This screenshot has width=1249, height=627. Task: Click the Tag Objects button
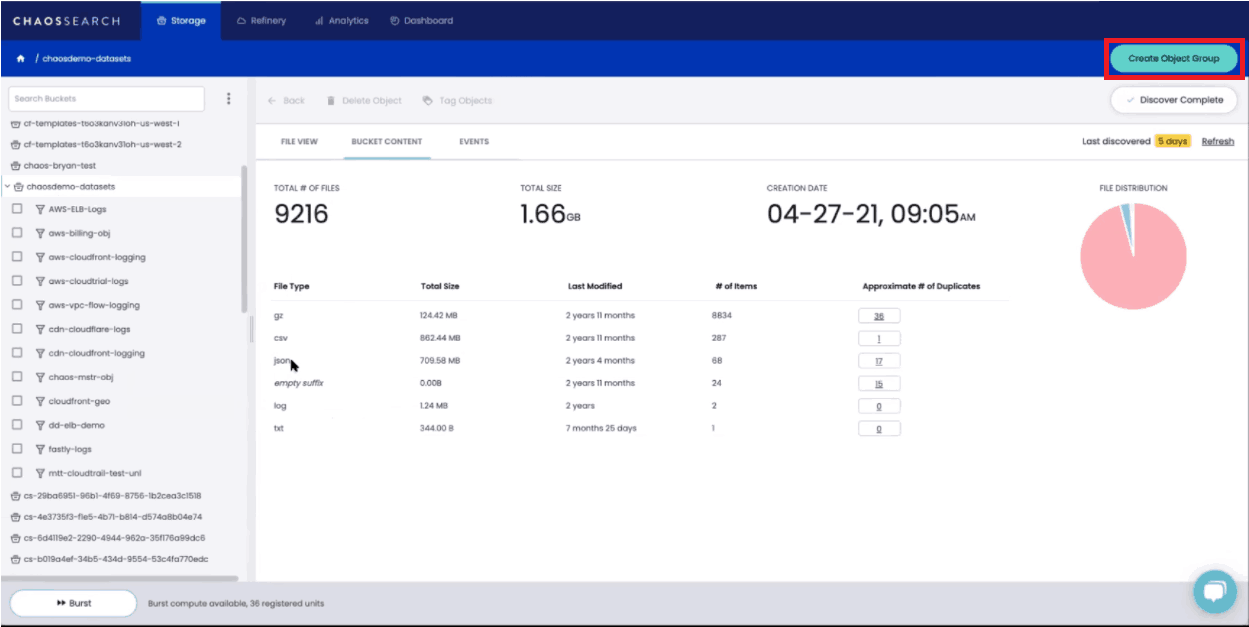(457, 100)
